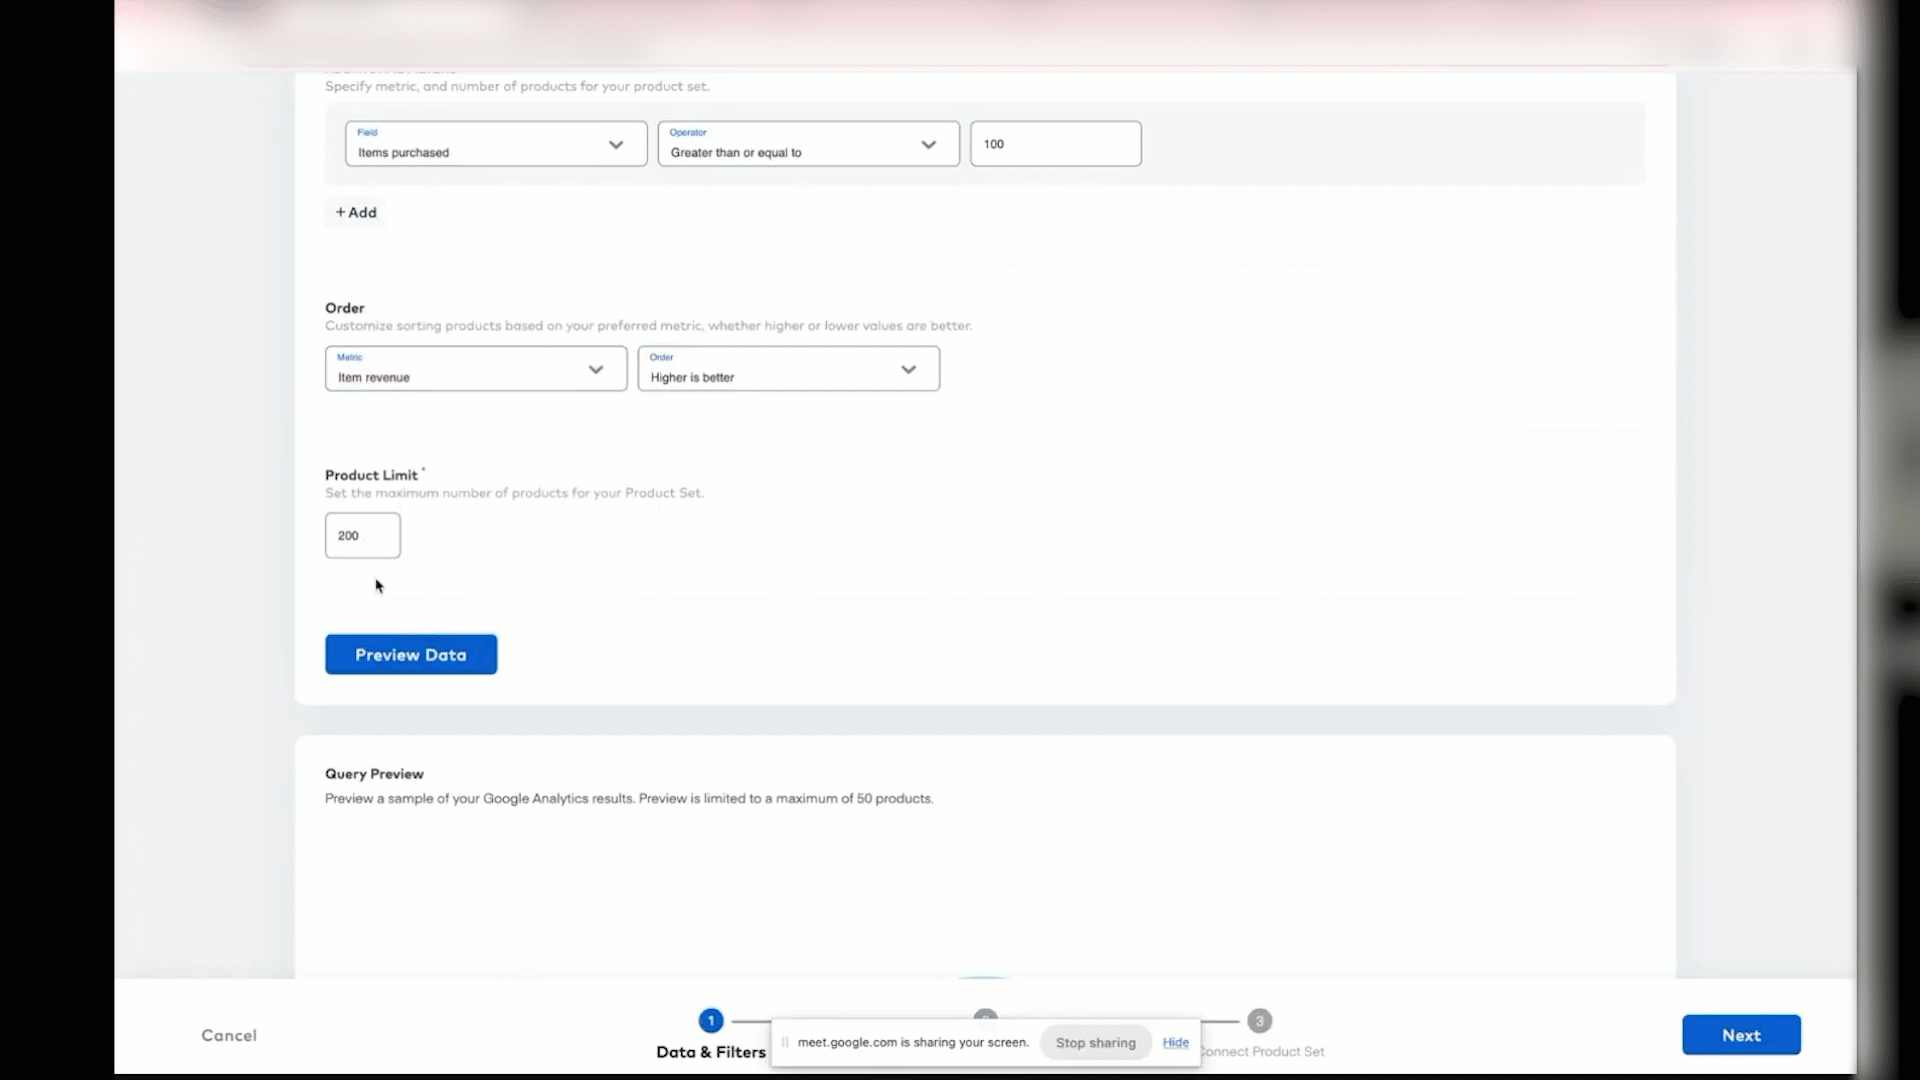
Task: Open the Field dropdown showing Items purchased
Action: (x=495, y=144)
